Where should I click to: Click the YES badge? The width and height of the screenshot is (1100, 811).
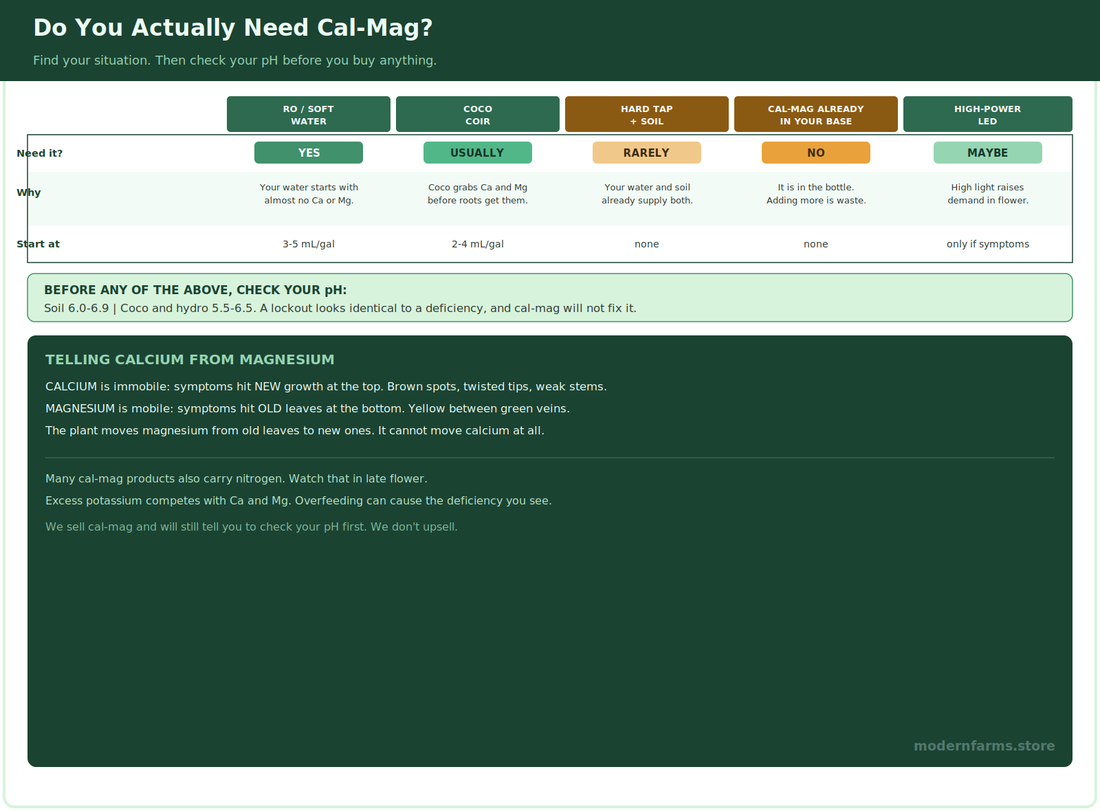tap(309, 153)
